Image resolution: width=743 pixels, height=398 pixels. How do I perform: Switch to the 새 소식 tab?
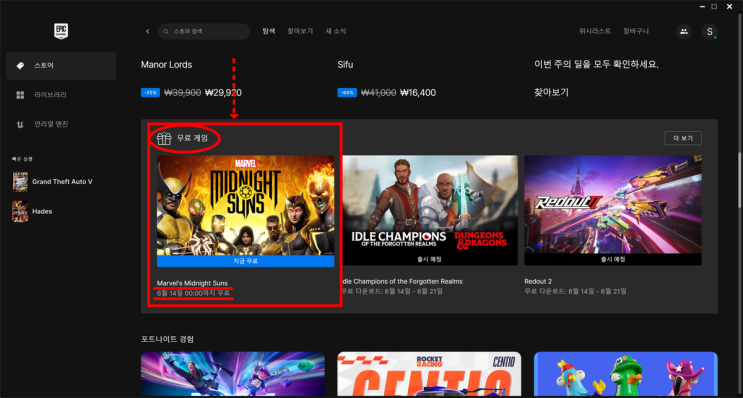[x=335, y=31]
